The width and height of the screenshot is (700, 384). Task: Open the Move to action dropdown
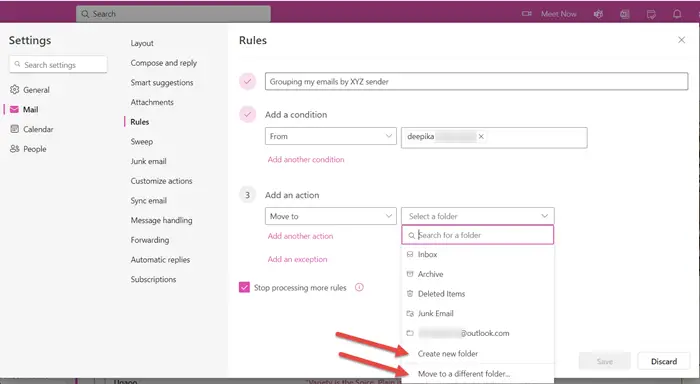point(330,216)
